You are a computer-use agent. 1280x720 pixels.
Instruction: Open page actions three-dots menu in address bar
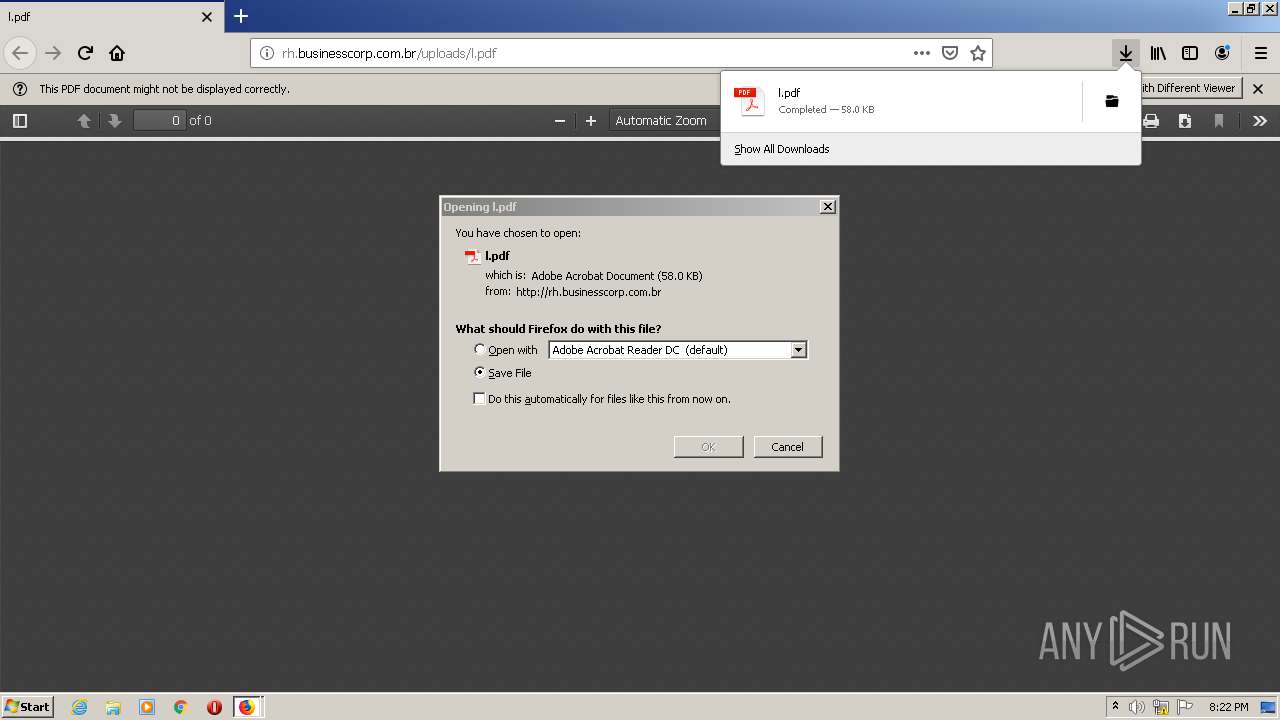(922, 53)
